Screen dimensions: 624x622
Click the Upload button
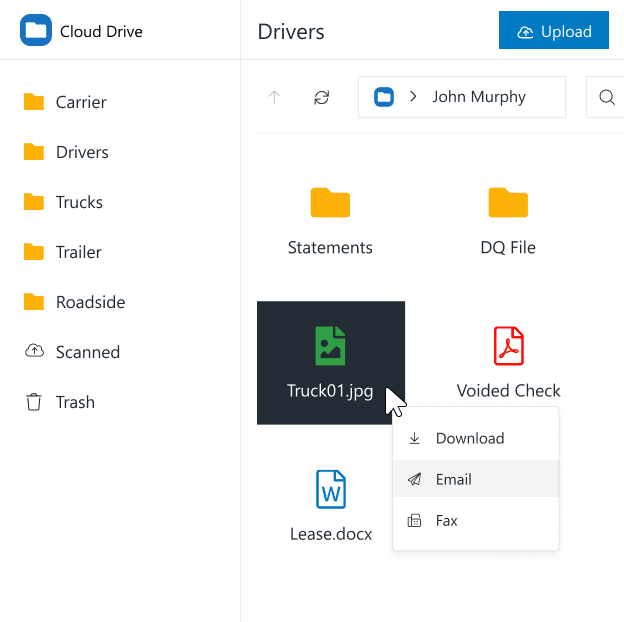(x=554, y=30)
